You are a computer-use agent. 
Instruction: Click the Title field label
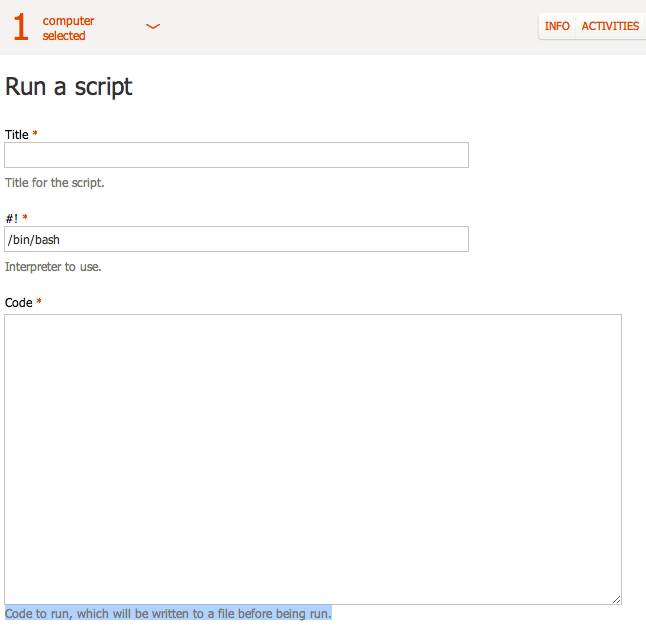coord(16,135)
